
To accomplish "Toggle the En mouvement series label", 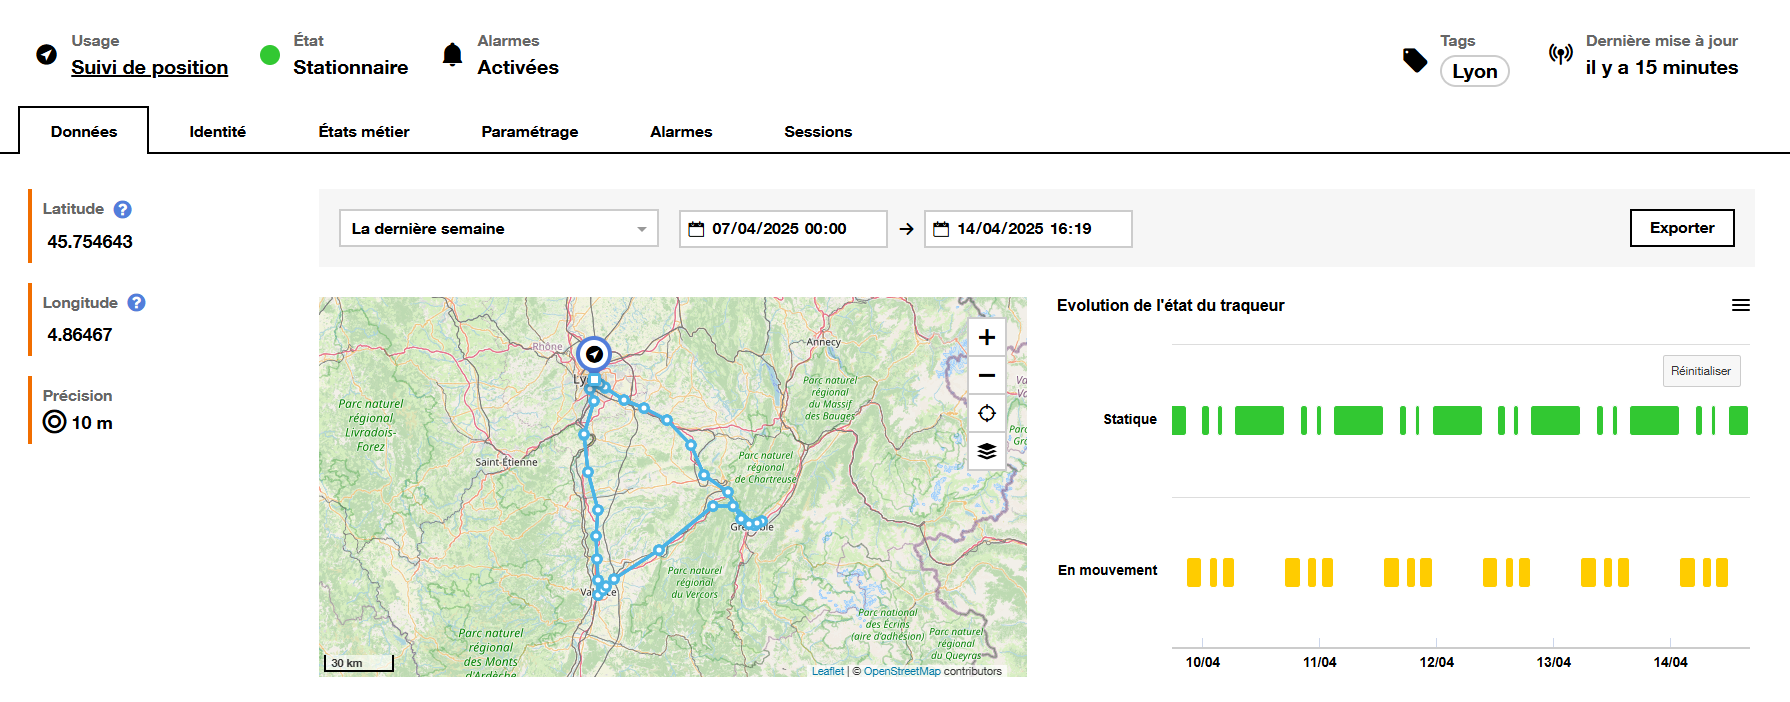I will [x=1107, y=571].
